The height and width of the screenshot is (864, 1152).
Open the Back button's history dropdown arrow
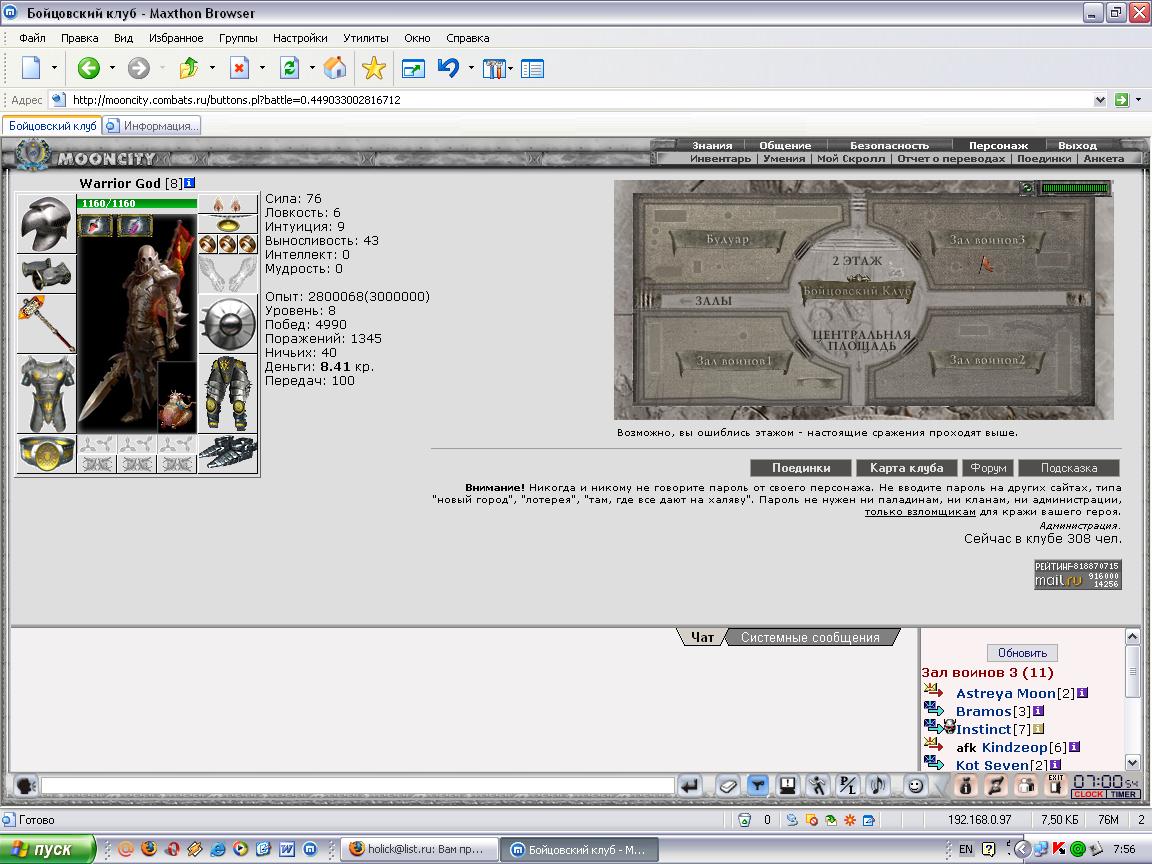(112, 68)
